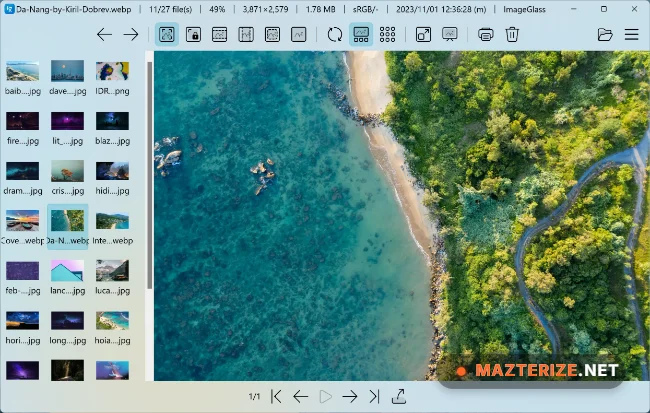Jump to first frame button
The image size is (650, 413).
tap(276, 397)
